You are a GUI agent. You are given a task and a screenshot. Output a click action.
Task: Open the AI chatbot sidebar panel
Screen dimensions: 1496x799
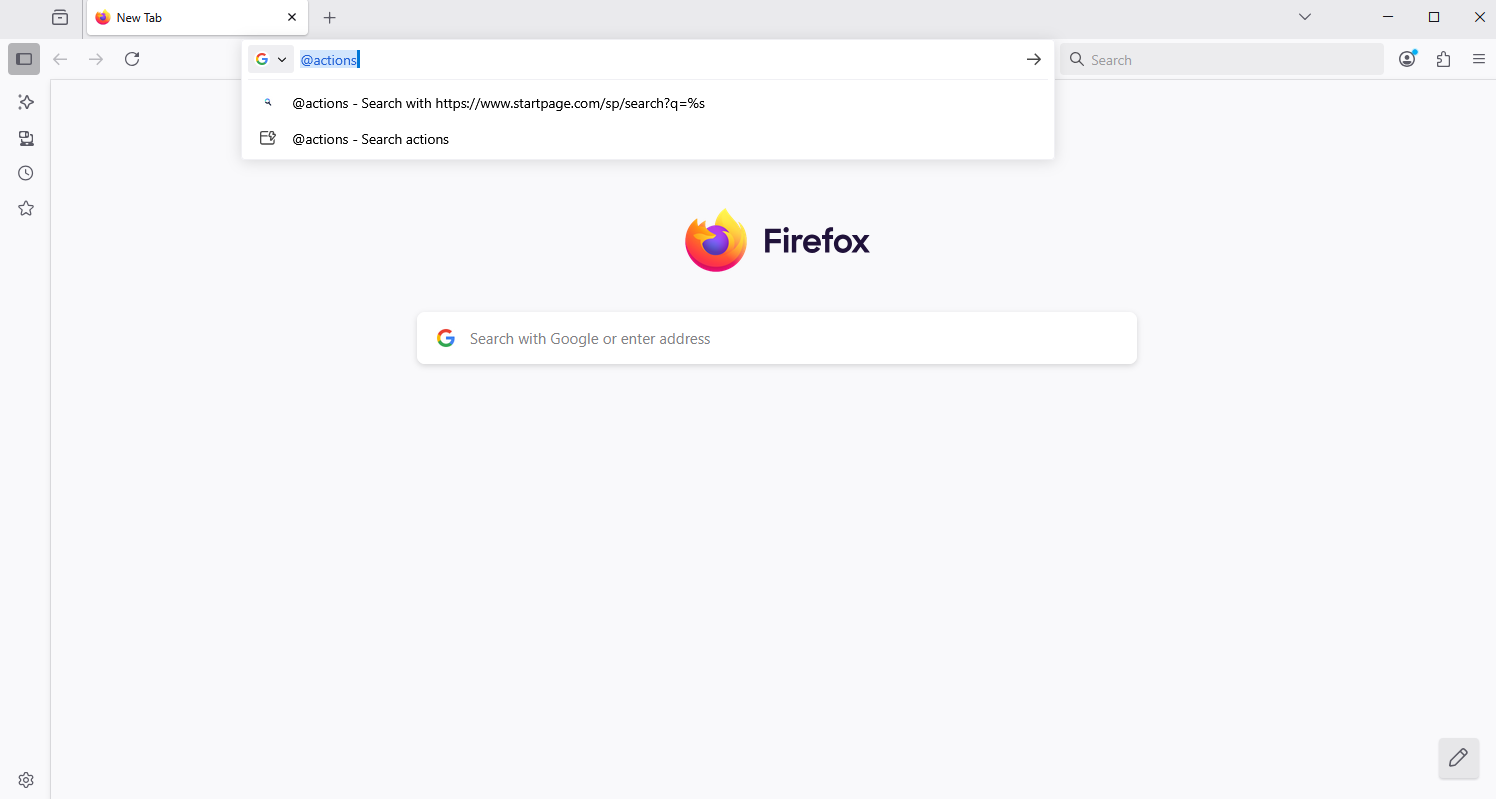[x=26, y=102]
